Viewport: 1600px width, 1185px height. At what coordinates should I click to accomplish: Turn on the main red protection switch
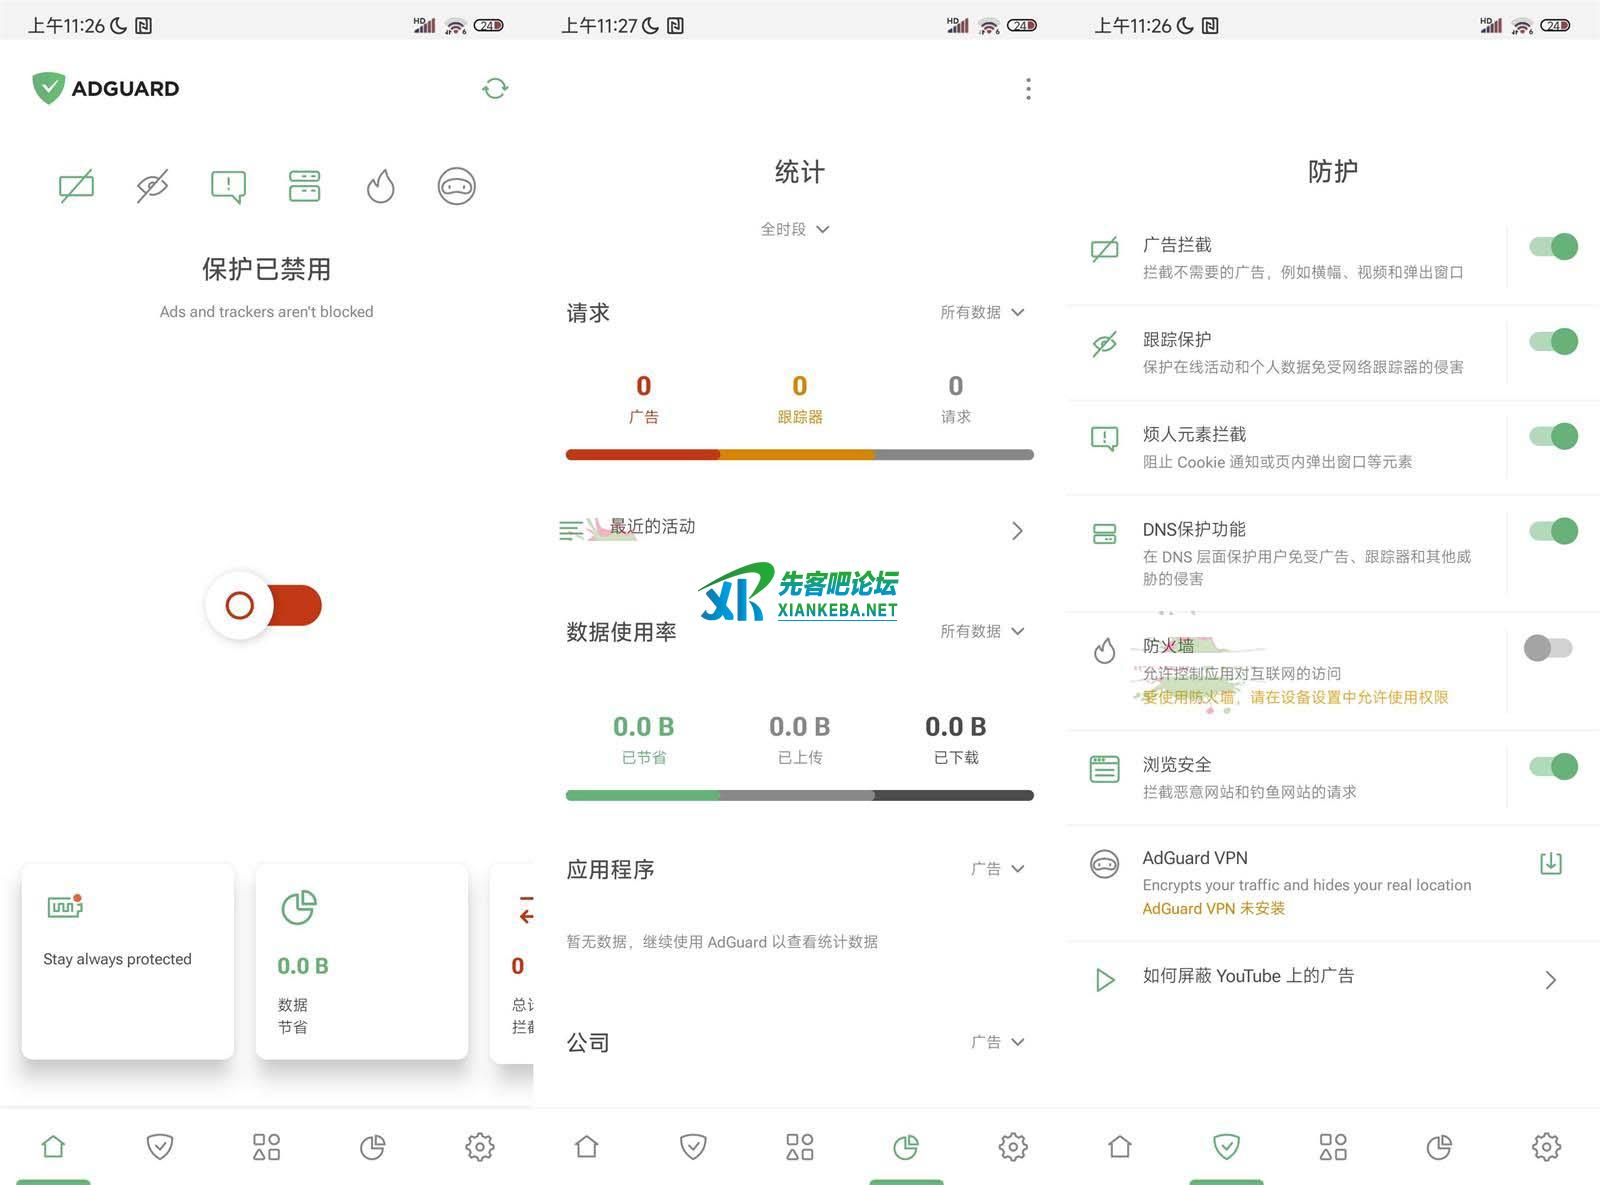[x=266, y=605]
